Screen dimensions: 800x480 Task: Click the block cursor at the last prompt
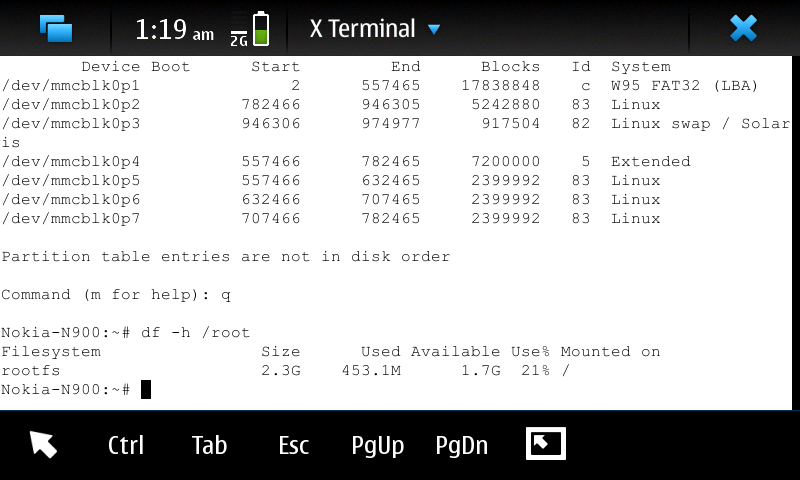click(x=146, y=390)
